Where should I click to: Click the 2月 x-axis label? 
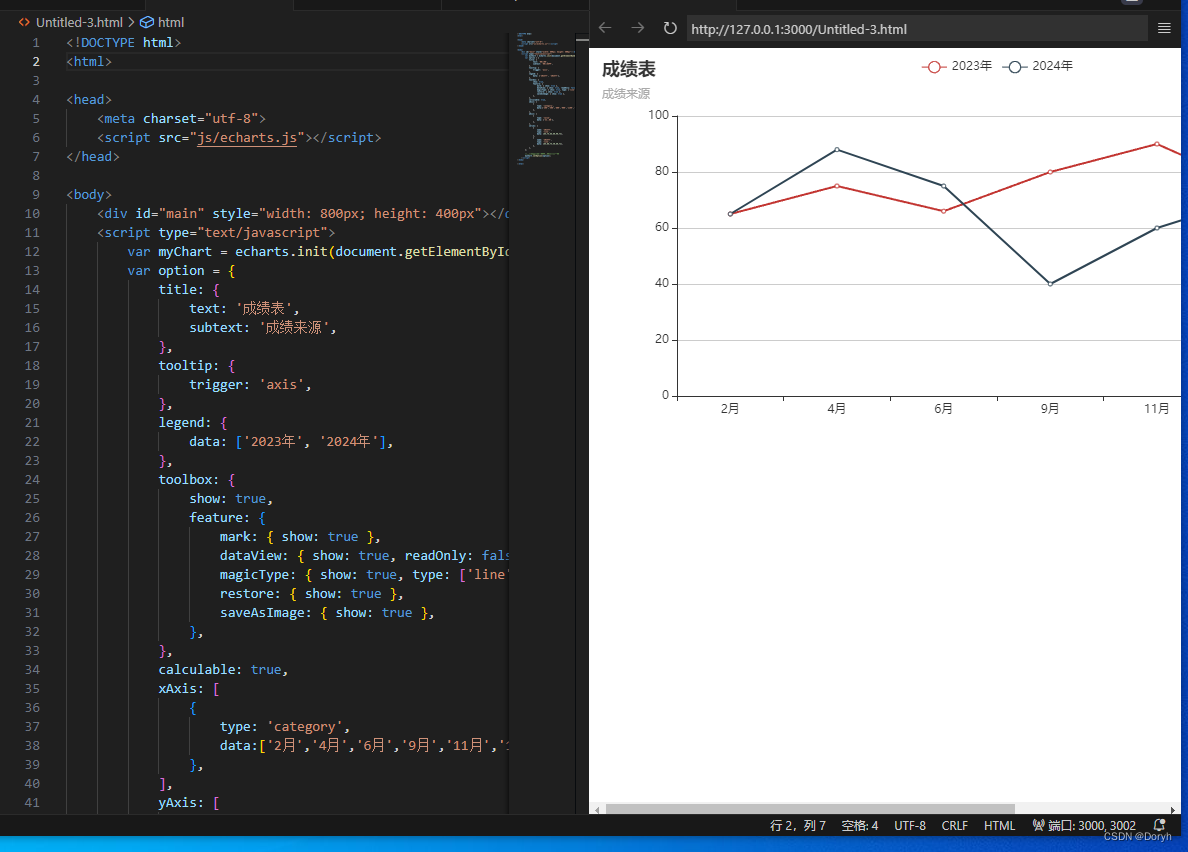pyautogui.click(x=730, y=409)
